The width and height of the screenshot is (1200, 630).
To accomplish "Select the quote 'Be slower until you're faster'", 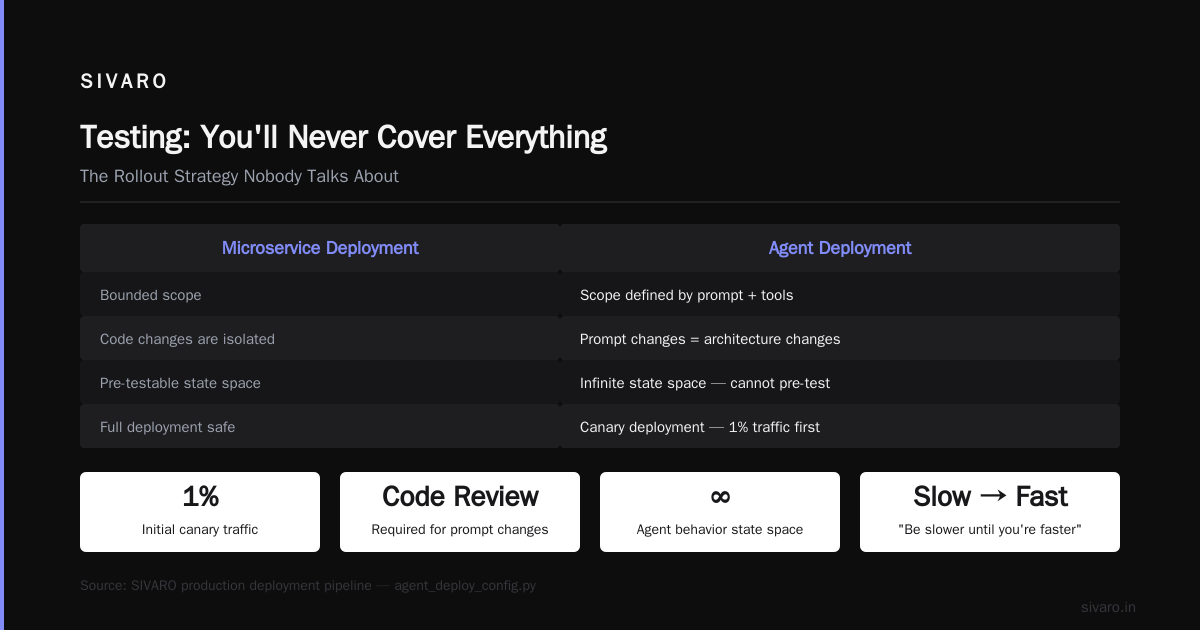I will pos(990,529).
